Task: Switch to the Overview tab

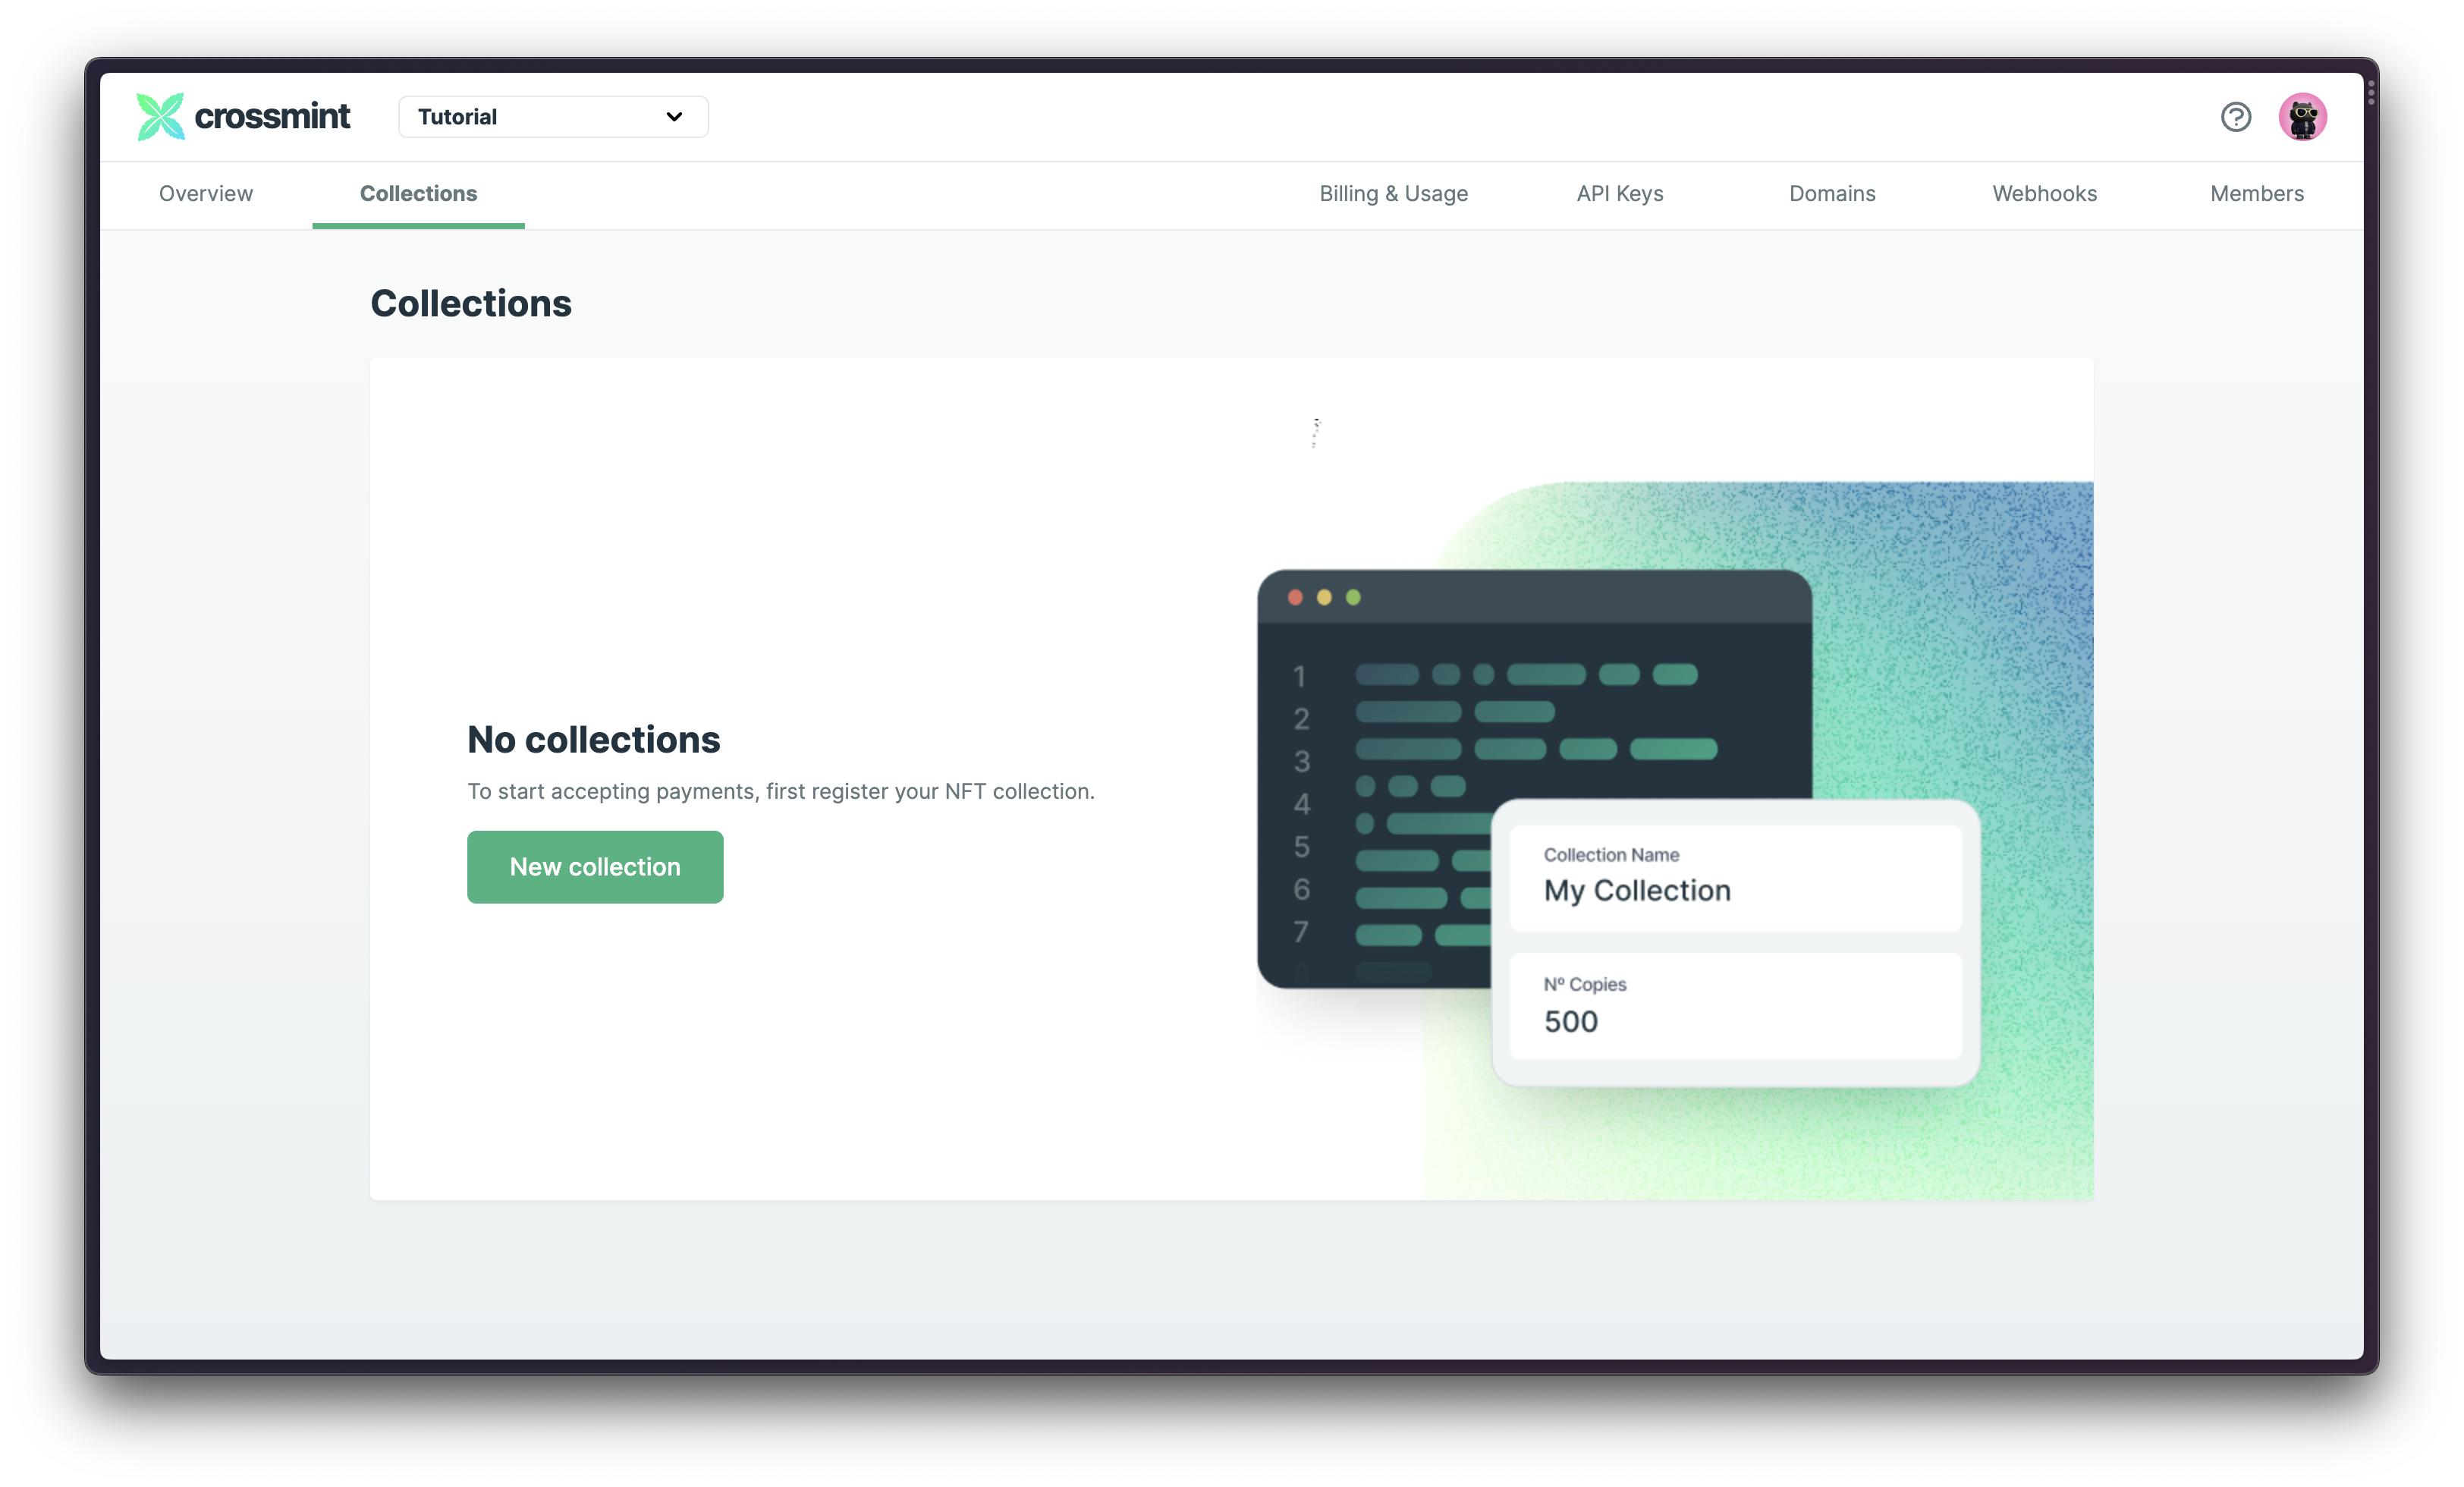Action: 206,194
